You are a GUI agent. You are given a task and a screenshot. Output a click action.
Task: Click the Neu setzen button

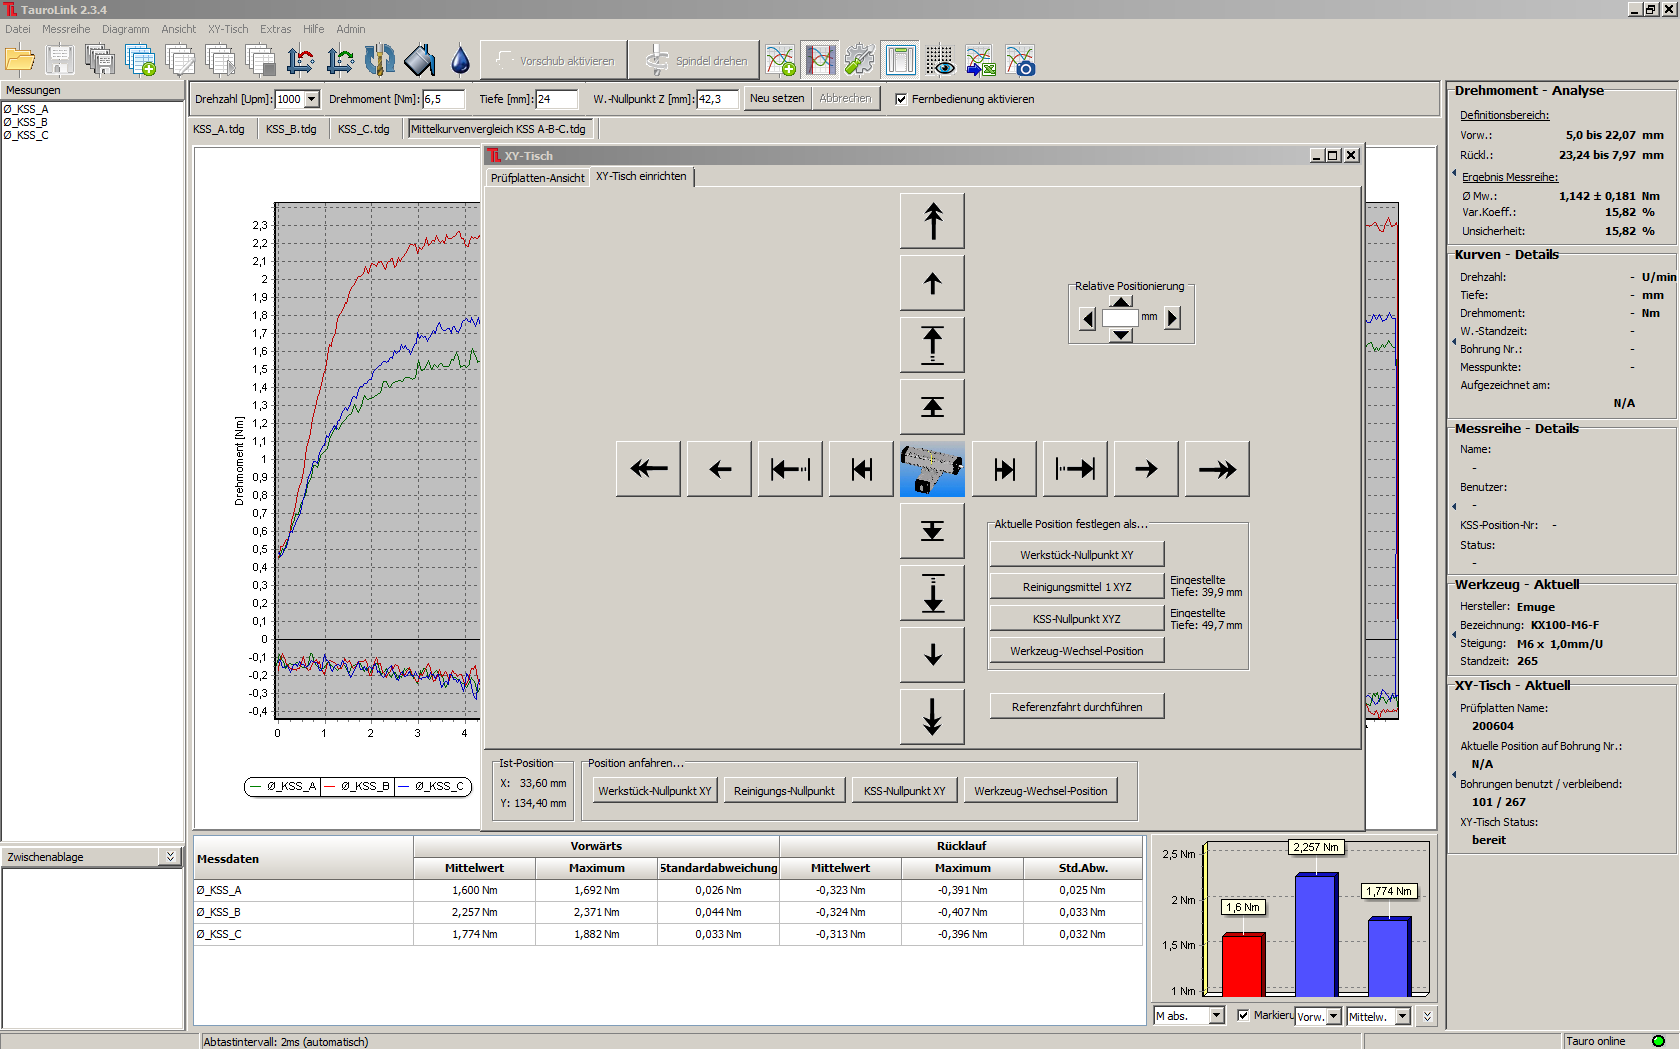click(x=777, y=98)
